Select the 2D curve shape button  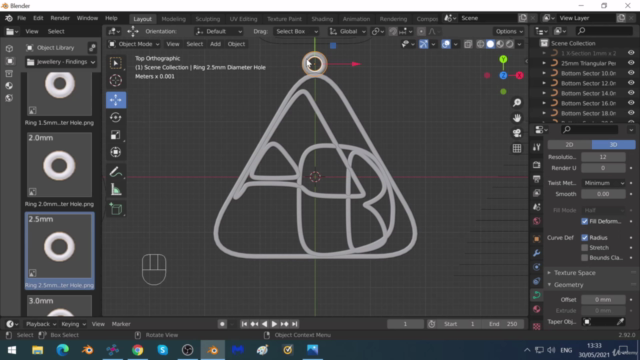pyautogui.click(x=569, y=144)
